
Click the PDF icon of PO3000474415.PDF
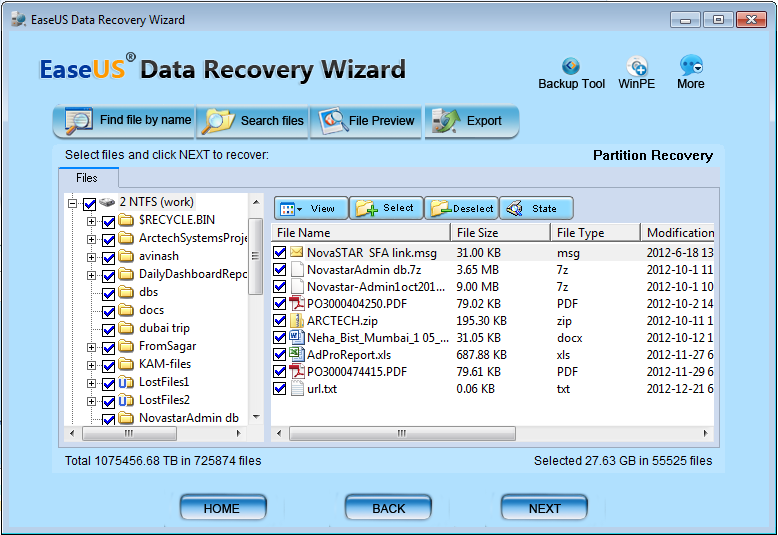pyautogui.click(x=297, y=371)
